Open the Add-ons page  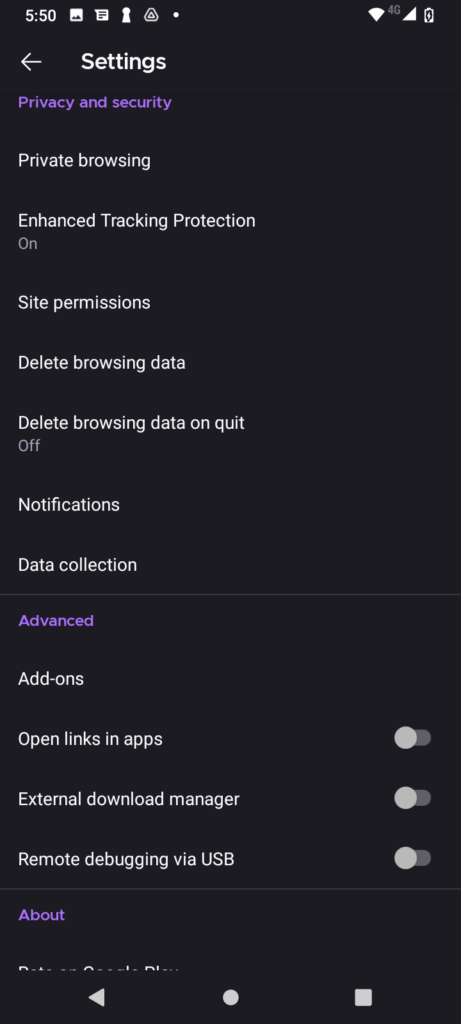coord(230,679)
